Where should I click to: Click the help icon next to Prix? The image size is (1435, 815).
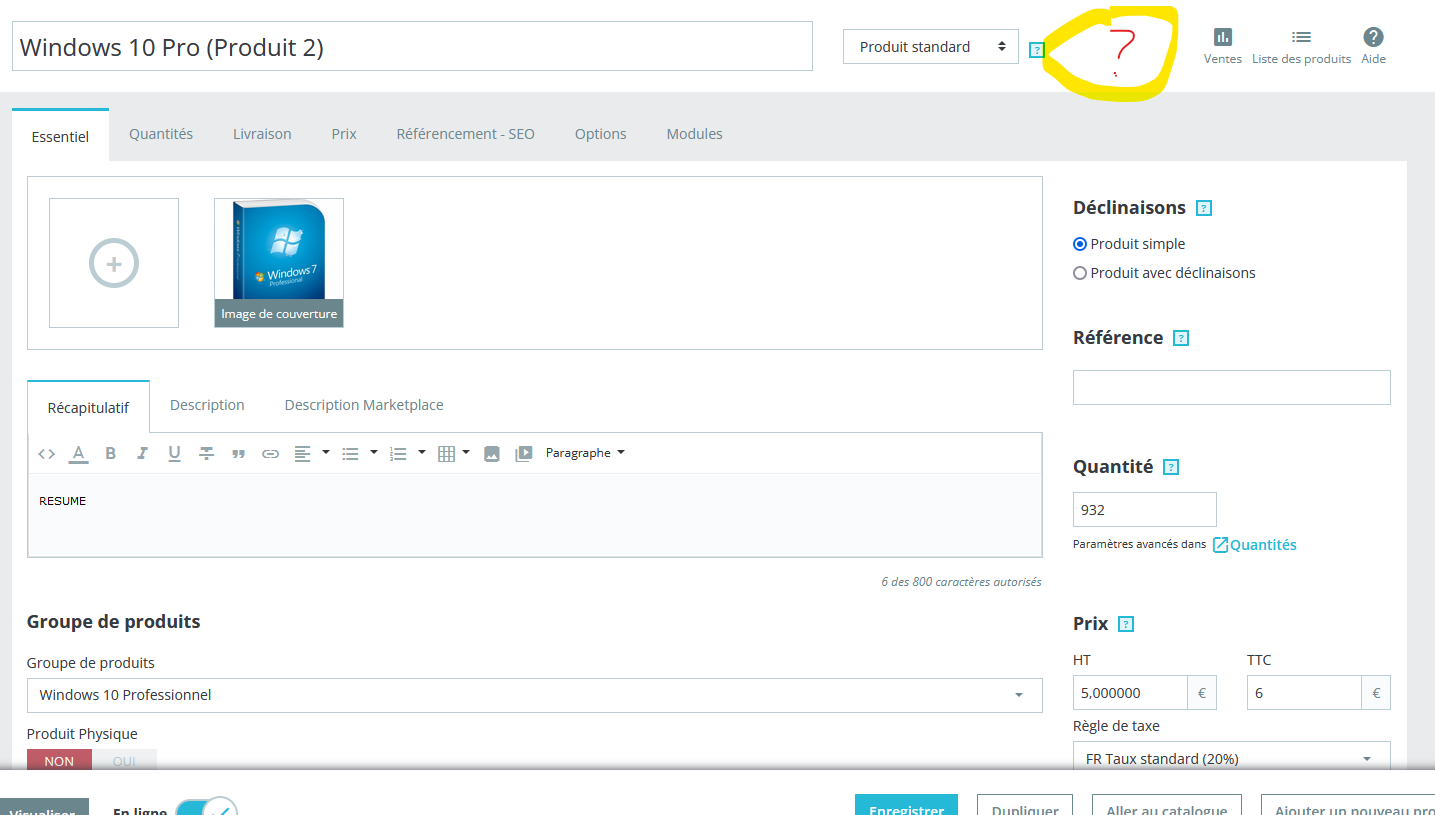1126,624
